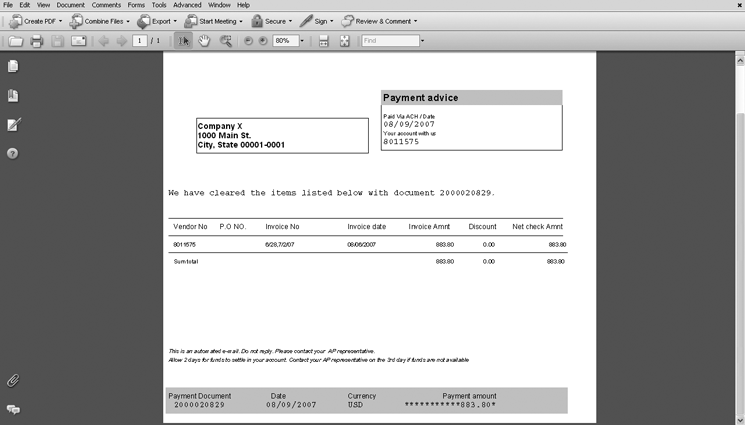745x425 pixels.
Task: Click the Zoom in circle button
Action: coord(263,41)
